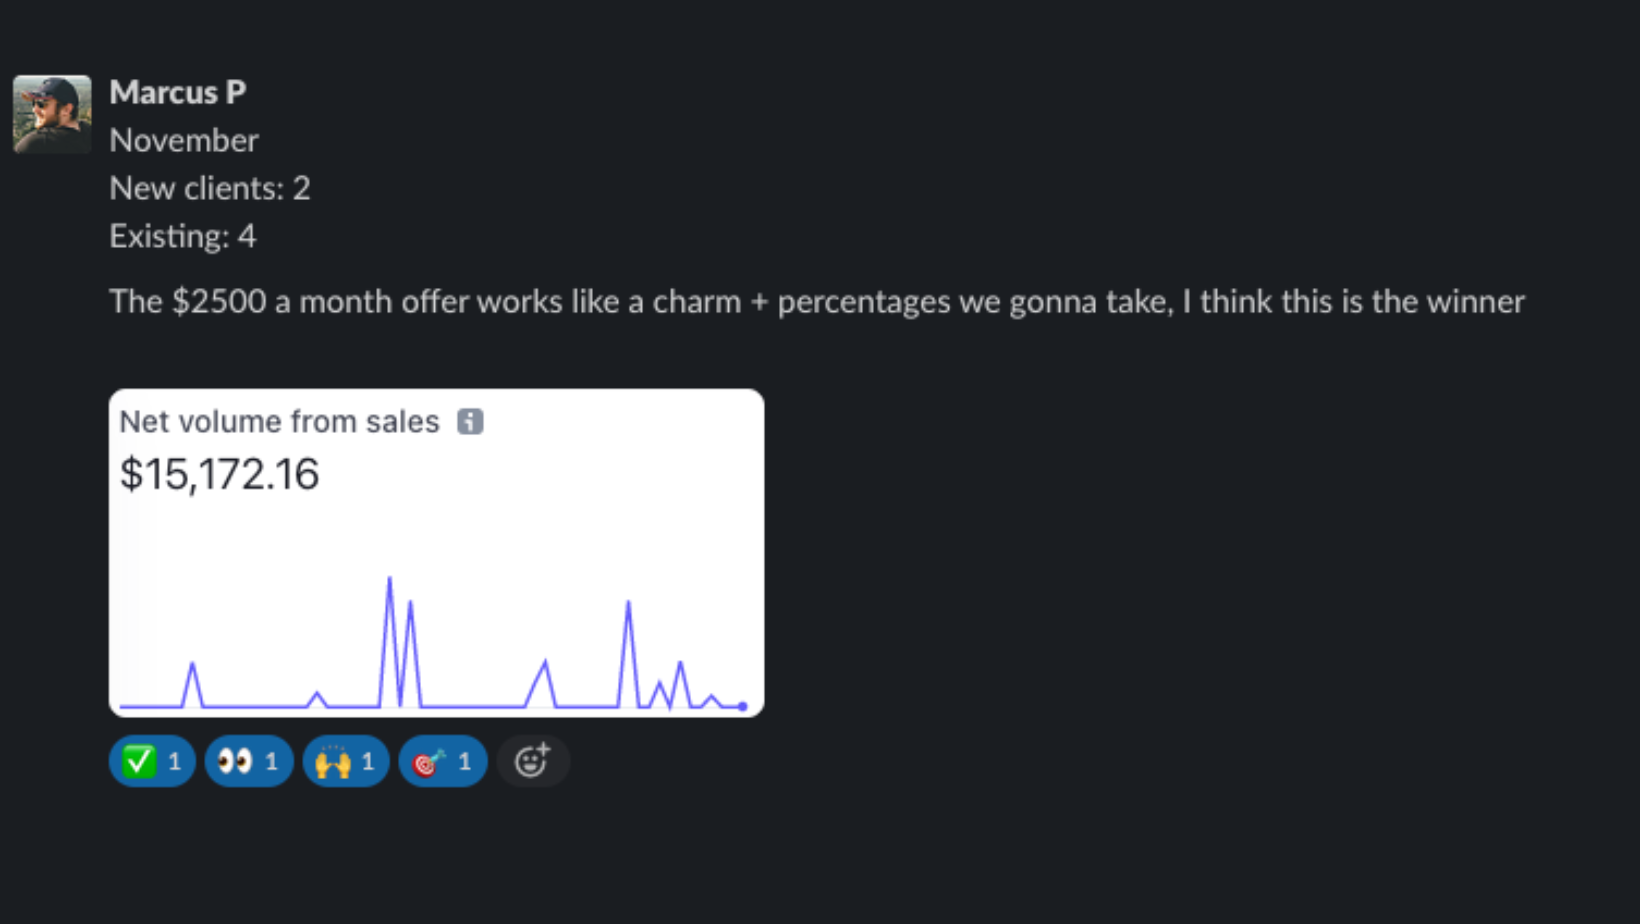Click the second-tallest spike on the right side

click(628, 604)
